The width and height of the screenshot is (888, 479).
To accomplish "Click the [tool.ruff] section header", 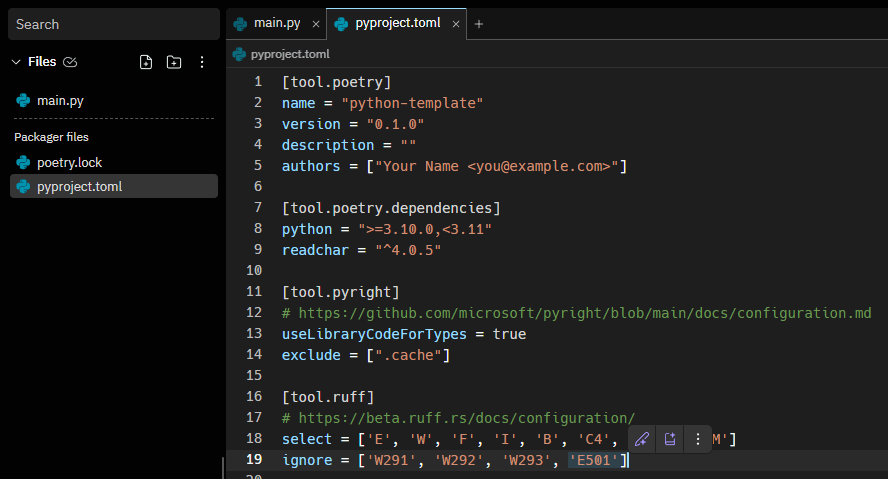I will [328, 397].
